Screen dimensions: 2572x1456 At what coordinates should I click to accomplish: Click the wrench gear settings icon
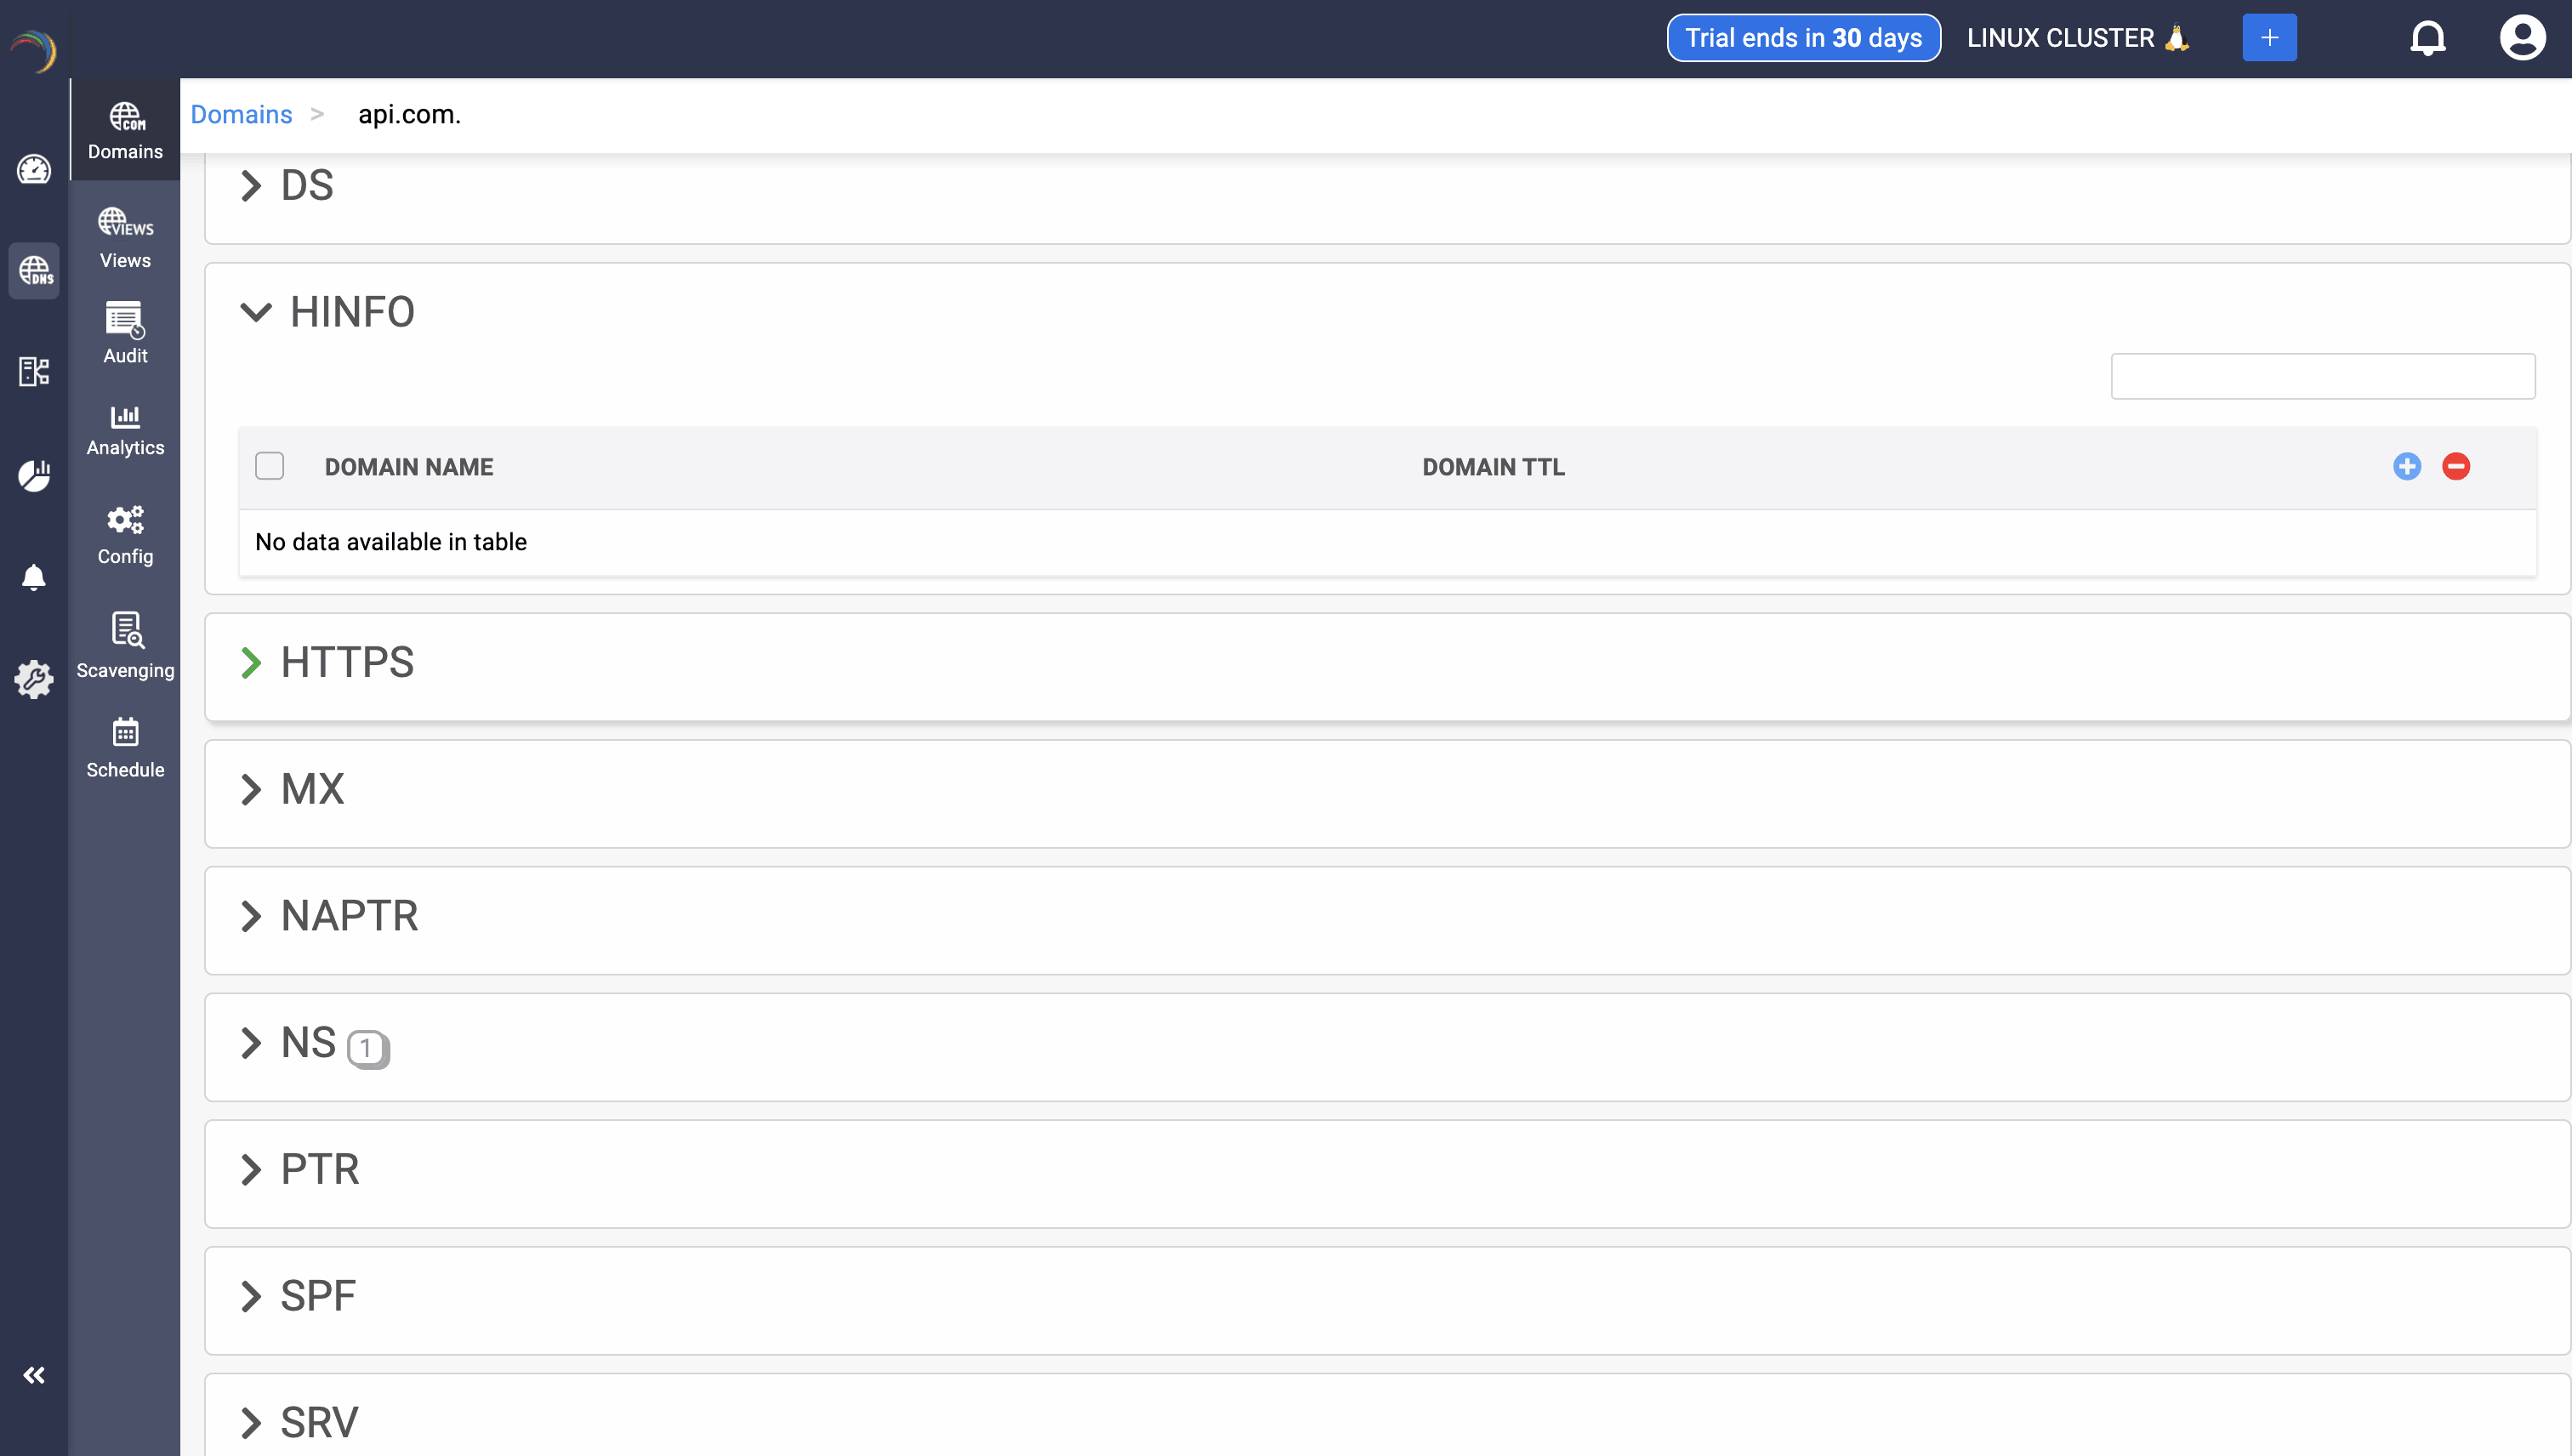(34, 679)
